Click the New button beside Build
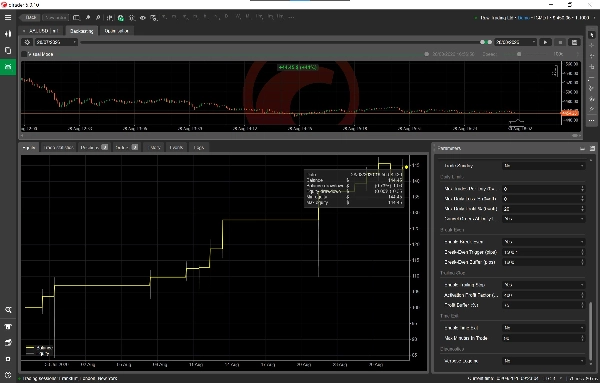Image resolution: width=600 pixels, height=383 pixels. point(55,18)
